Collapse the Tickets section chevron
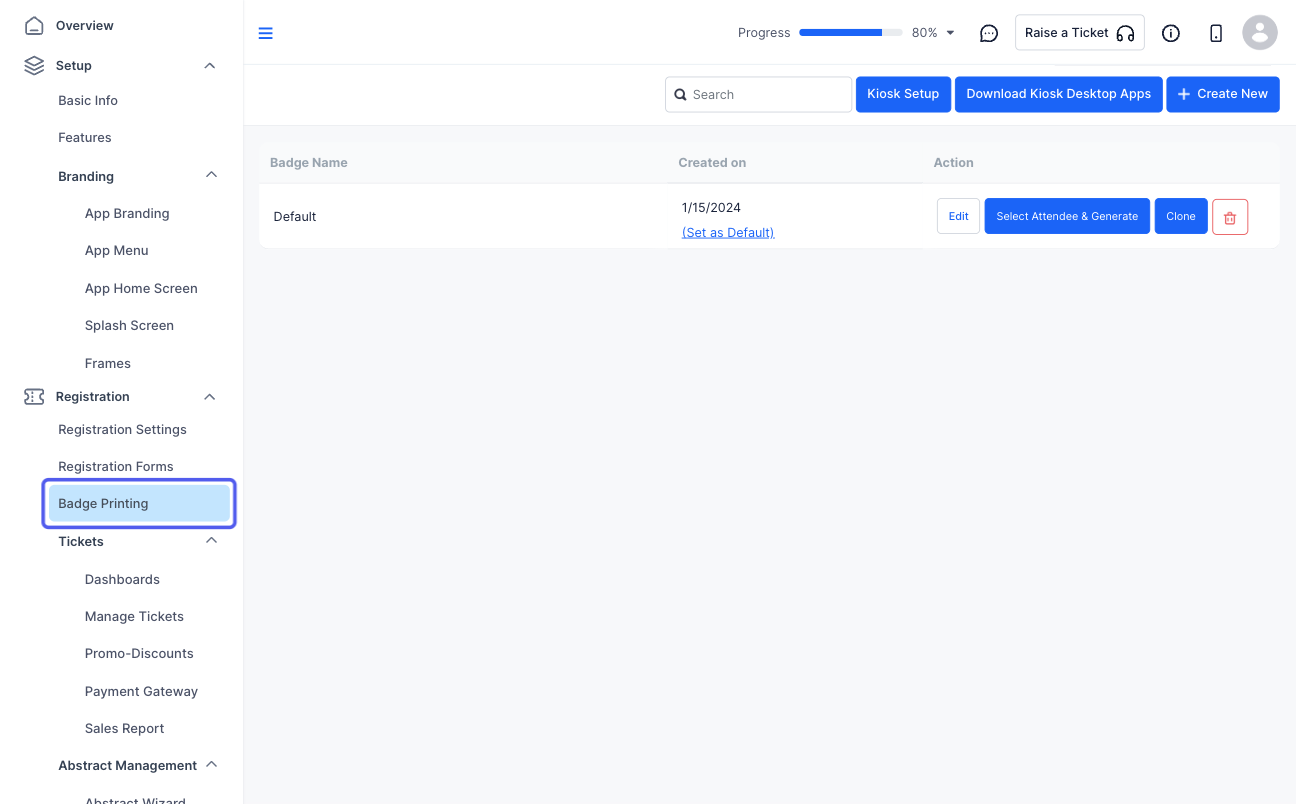This screenshot has height=804, width=1296. pos(211,541)
